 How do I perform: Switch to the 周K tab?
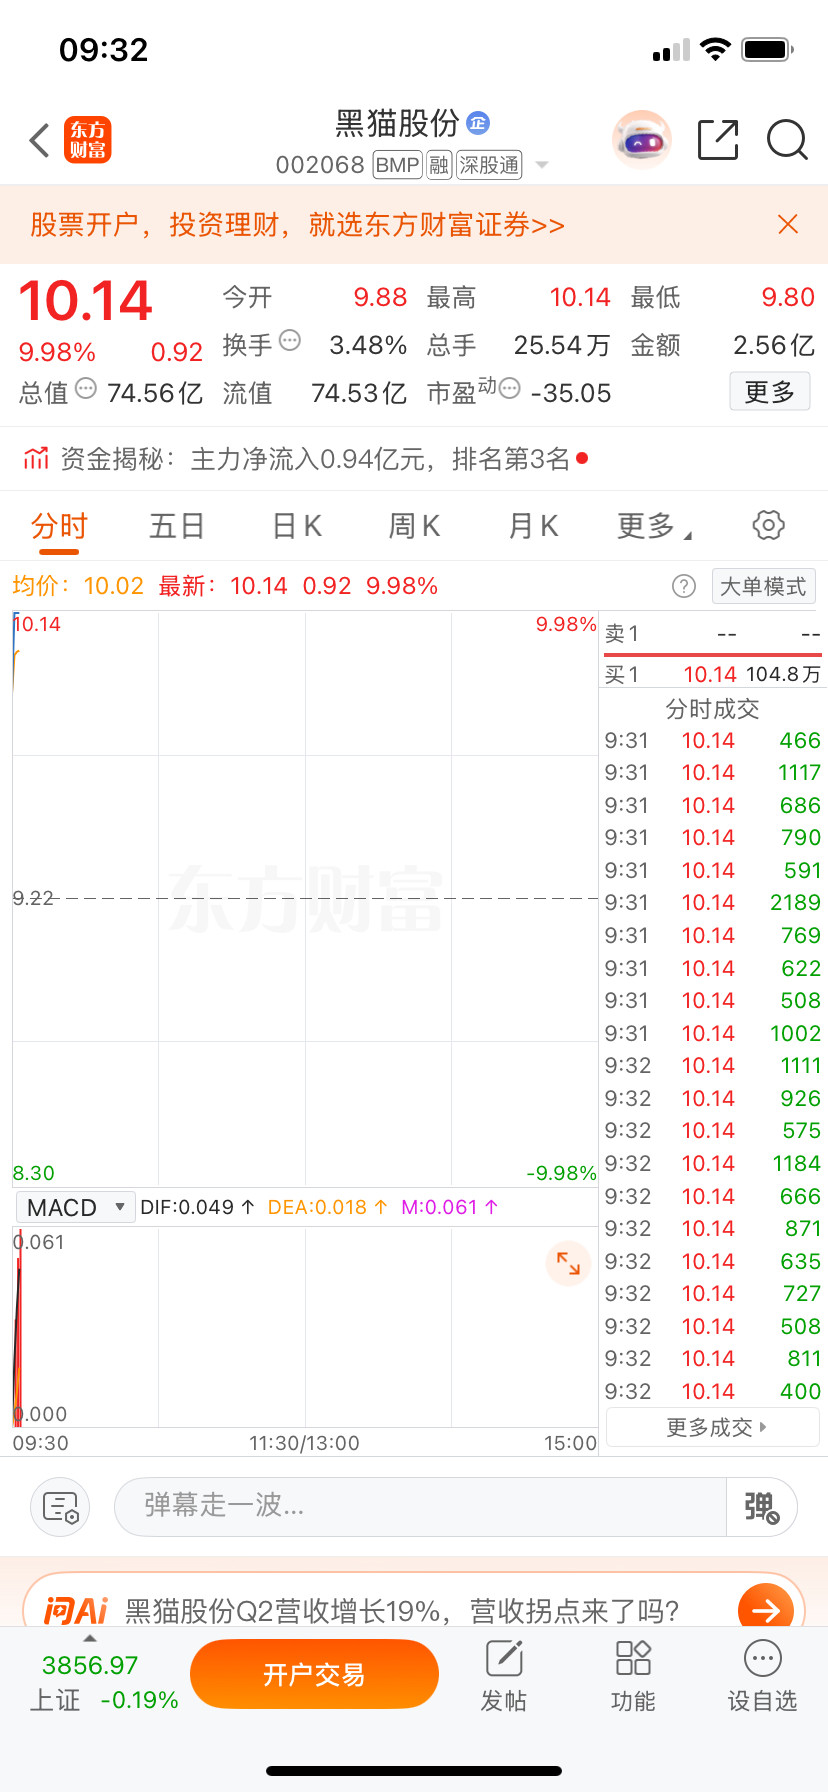[414, 526]
